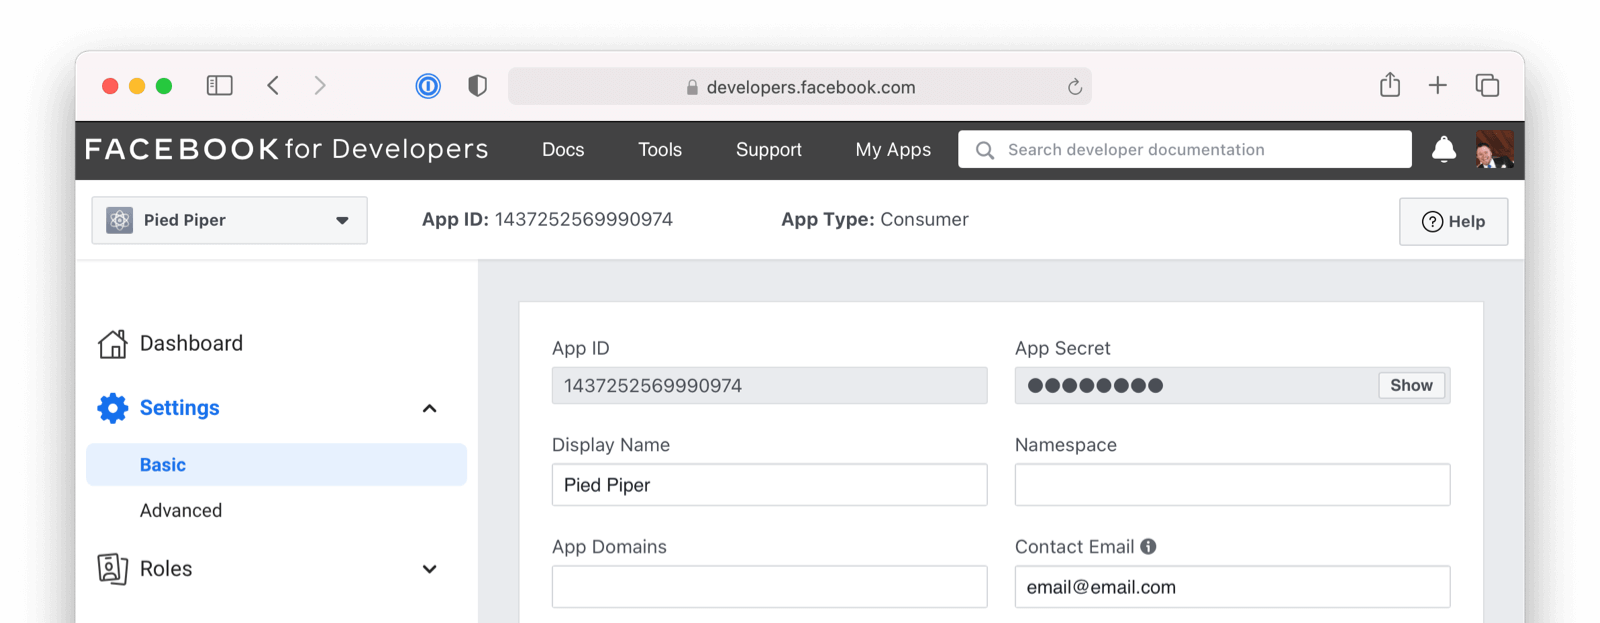Click the address bar lock icon
The width and height of the screenshot is (1600, 623).
692,87
